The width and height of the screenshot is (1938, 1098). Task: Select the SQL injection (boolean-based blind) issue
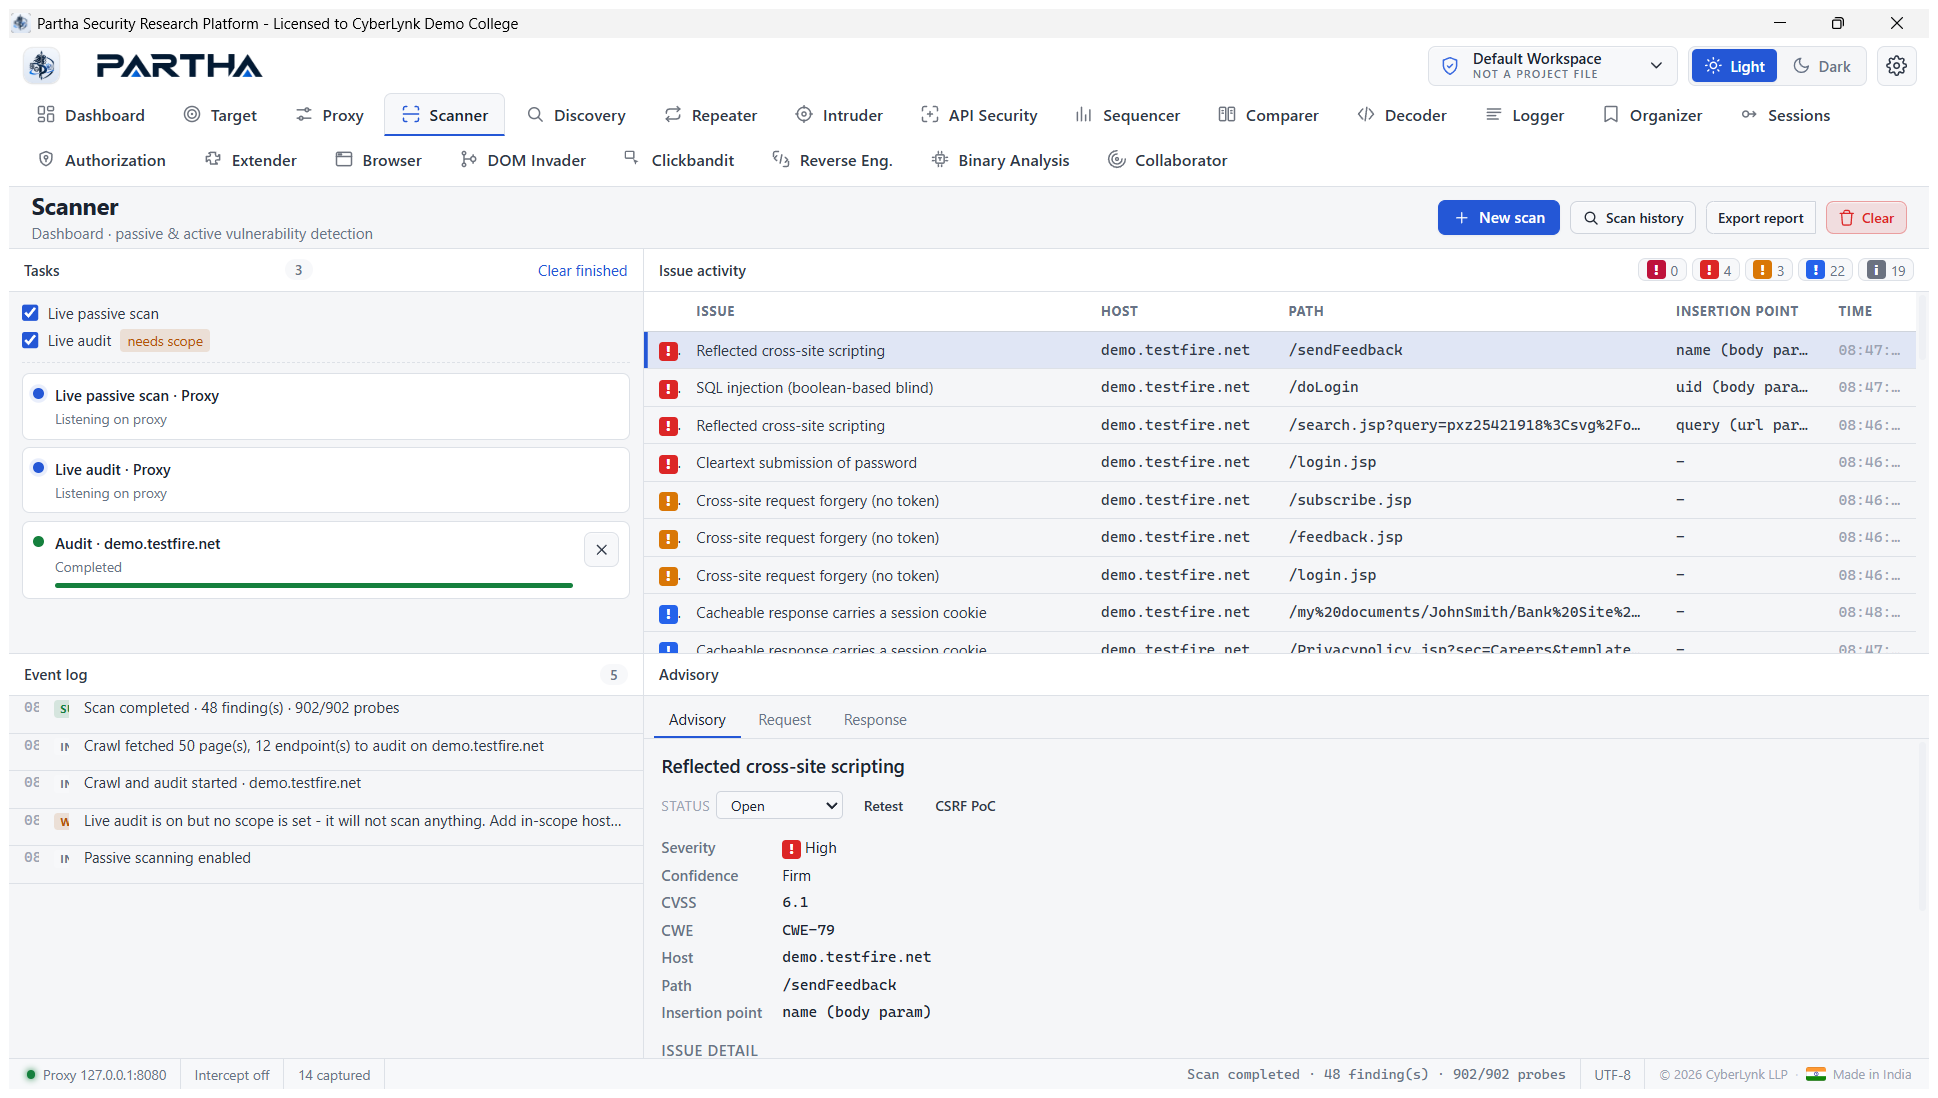[x=1280, y=388]
